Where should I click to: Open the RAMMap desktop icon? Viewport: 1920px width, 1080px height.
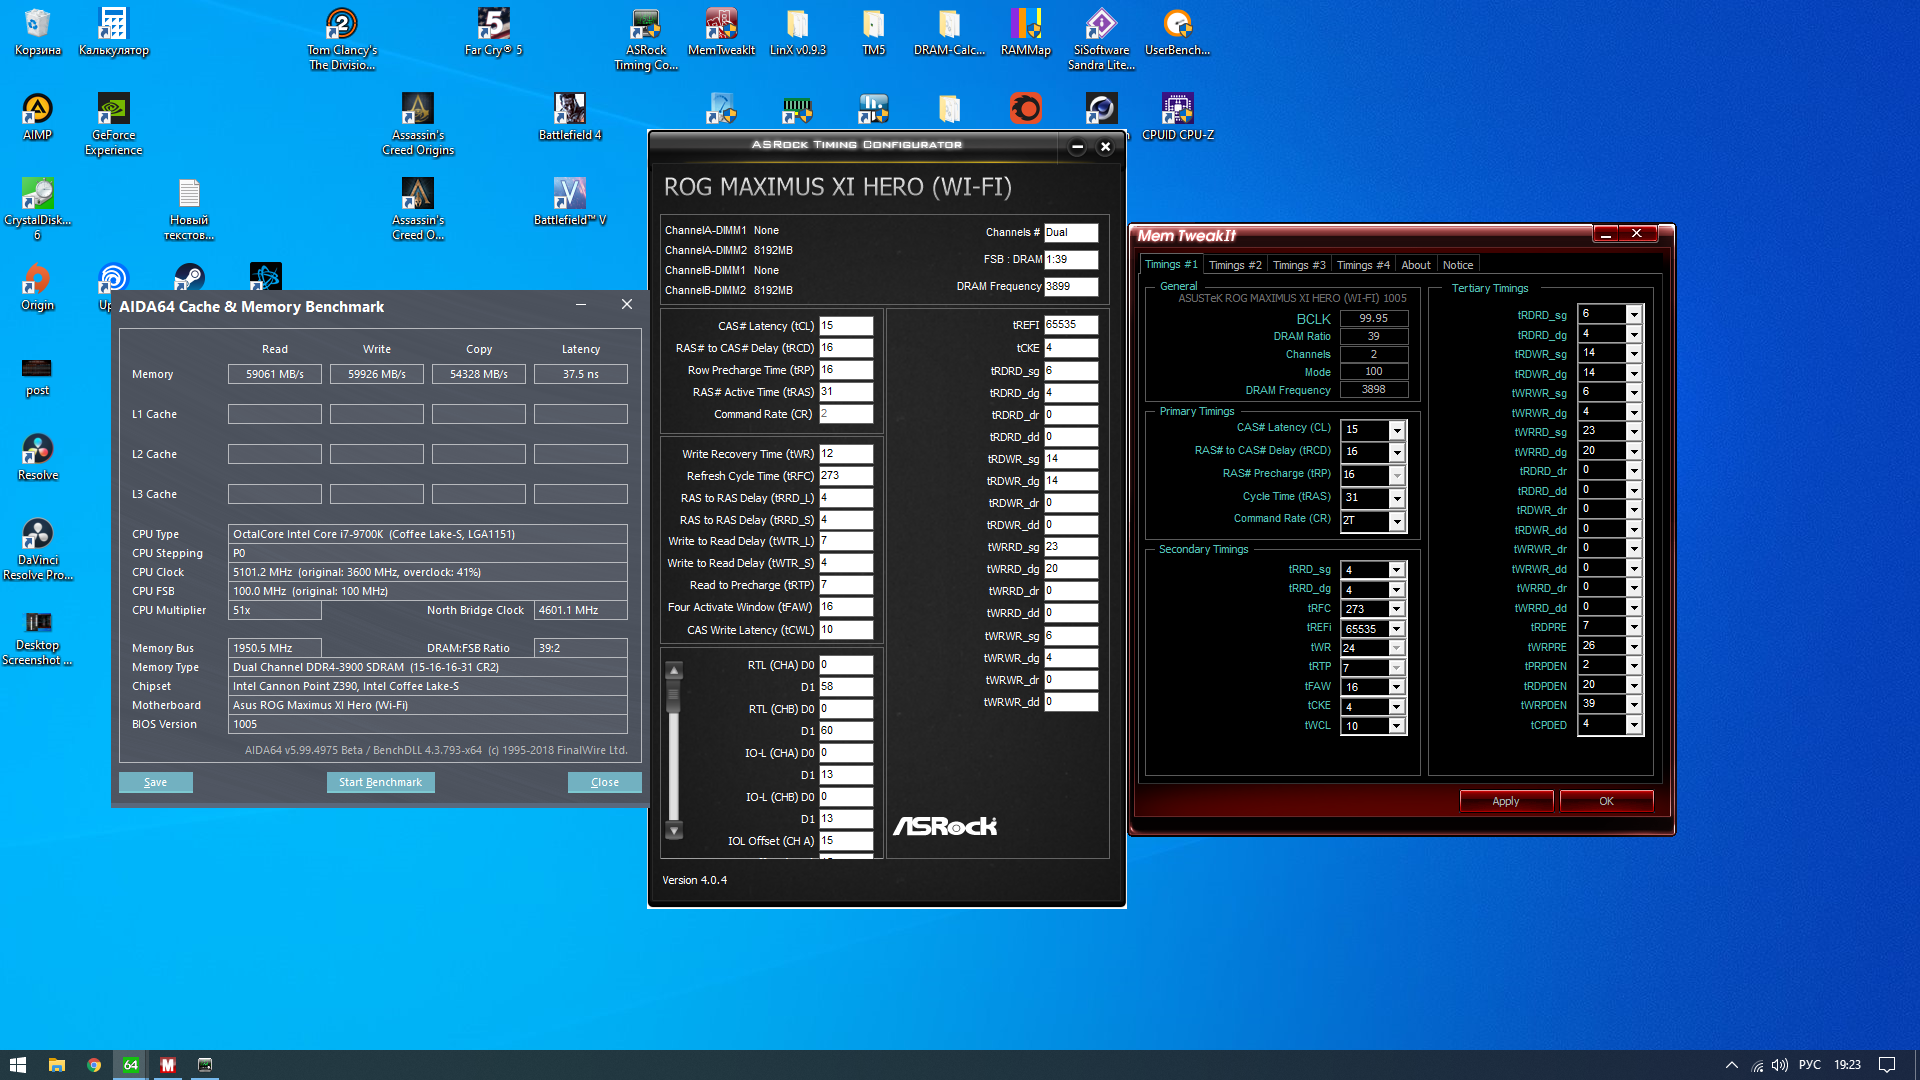1025,30
